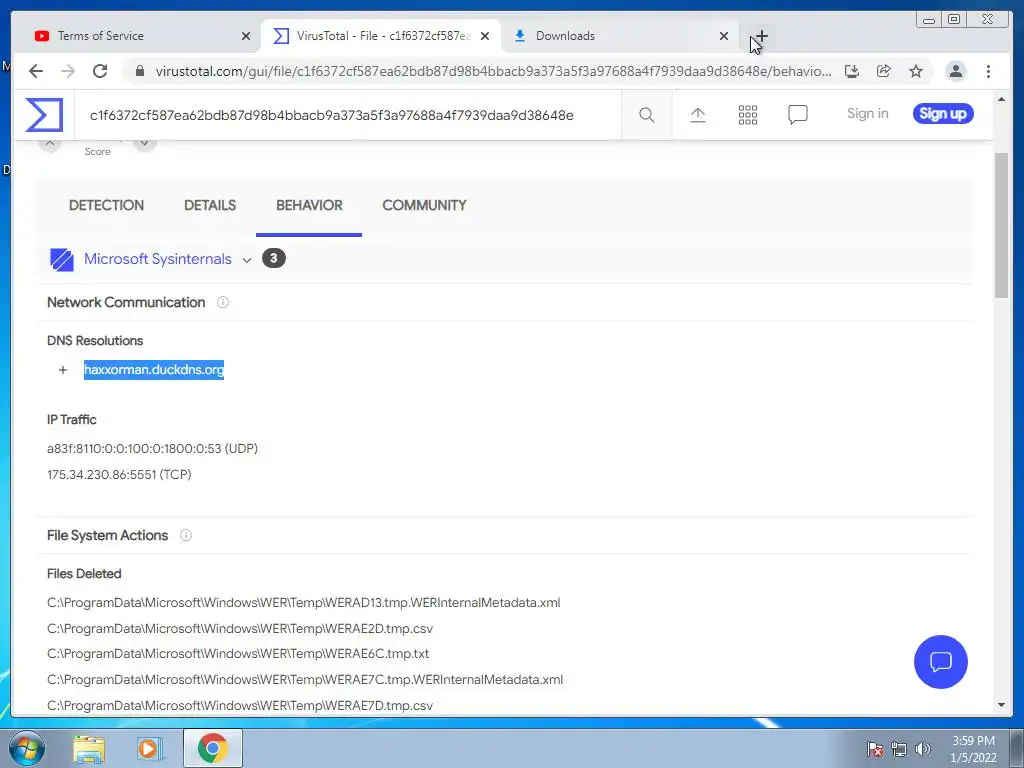The image size is (1024, 768).
Task: Open the Chrome profile avatar icon
Action: [x=955, y=71]
